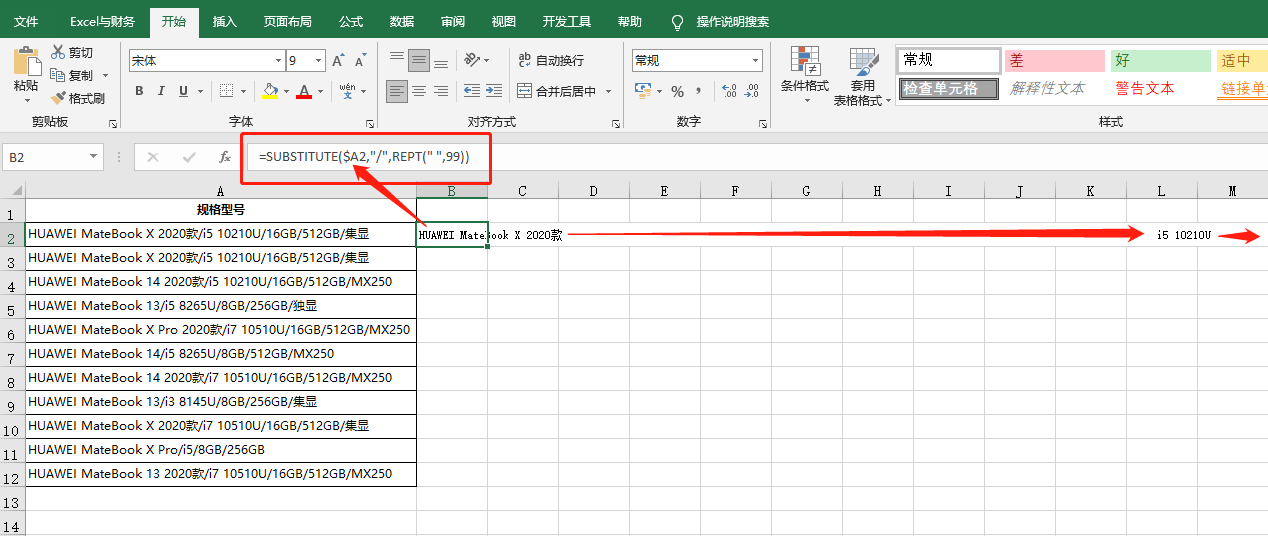Image resolution: width=1268 pixels, height=536 pixels.
Task: Open Conditional Formatting (条件格式)
Action: point(805,76)
